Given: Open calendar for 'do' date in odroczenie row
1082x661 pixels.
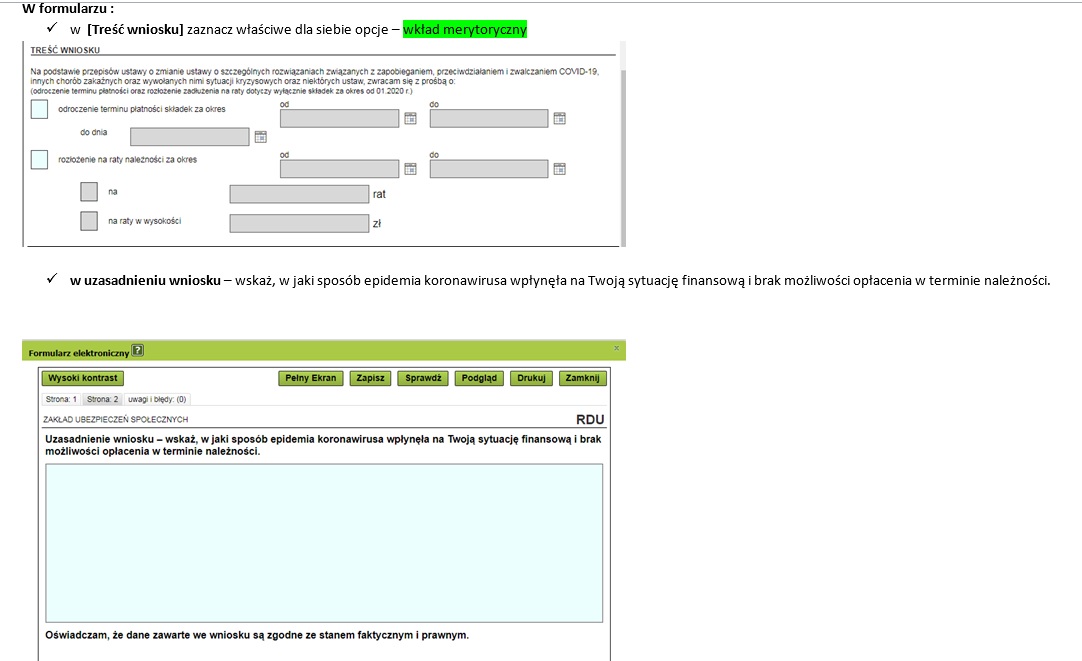Looking at the screenshot, I should pyautogui.click(x=560, y=119).
